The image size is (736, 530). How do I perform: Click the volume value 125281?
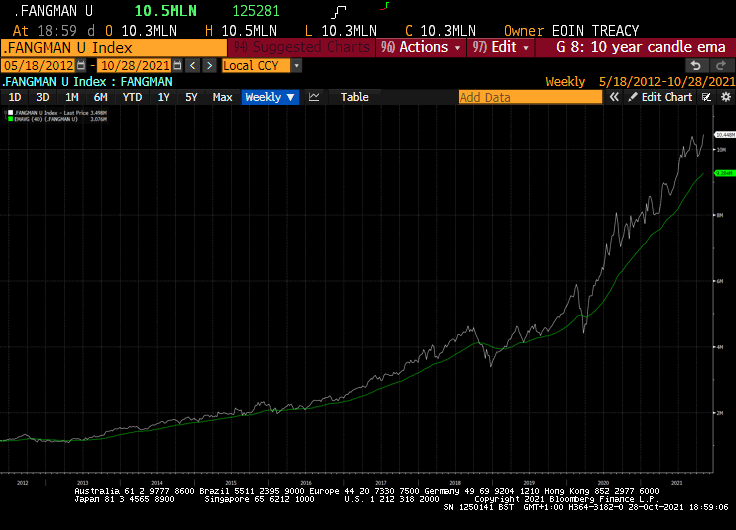pos(256,11)
